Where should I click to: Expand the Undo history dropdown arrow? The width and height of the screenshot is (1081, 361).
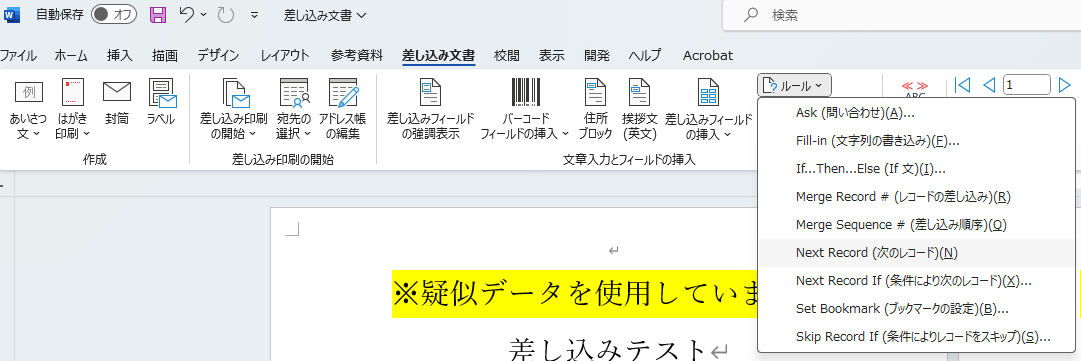(x=203, y=14)
